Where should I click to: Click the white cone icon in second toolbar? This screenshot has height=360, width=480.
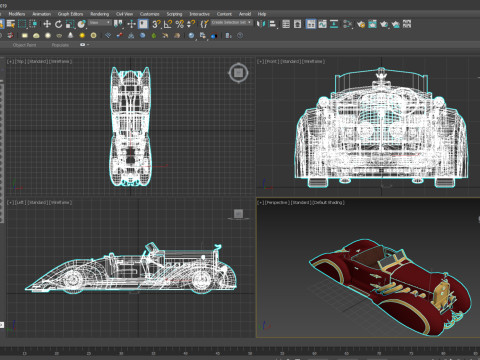tap(70, 35)
